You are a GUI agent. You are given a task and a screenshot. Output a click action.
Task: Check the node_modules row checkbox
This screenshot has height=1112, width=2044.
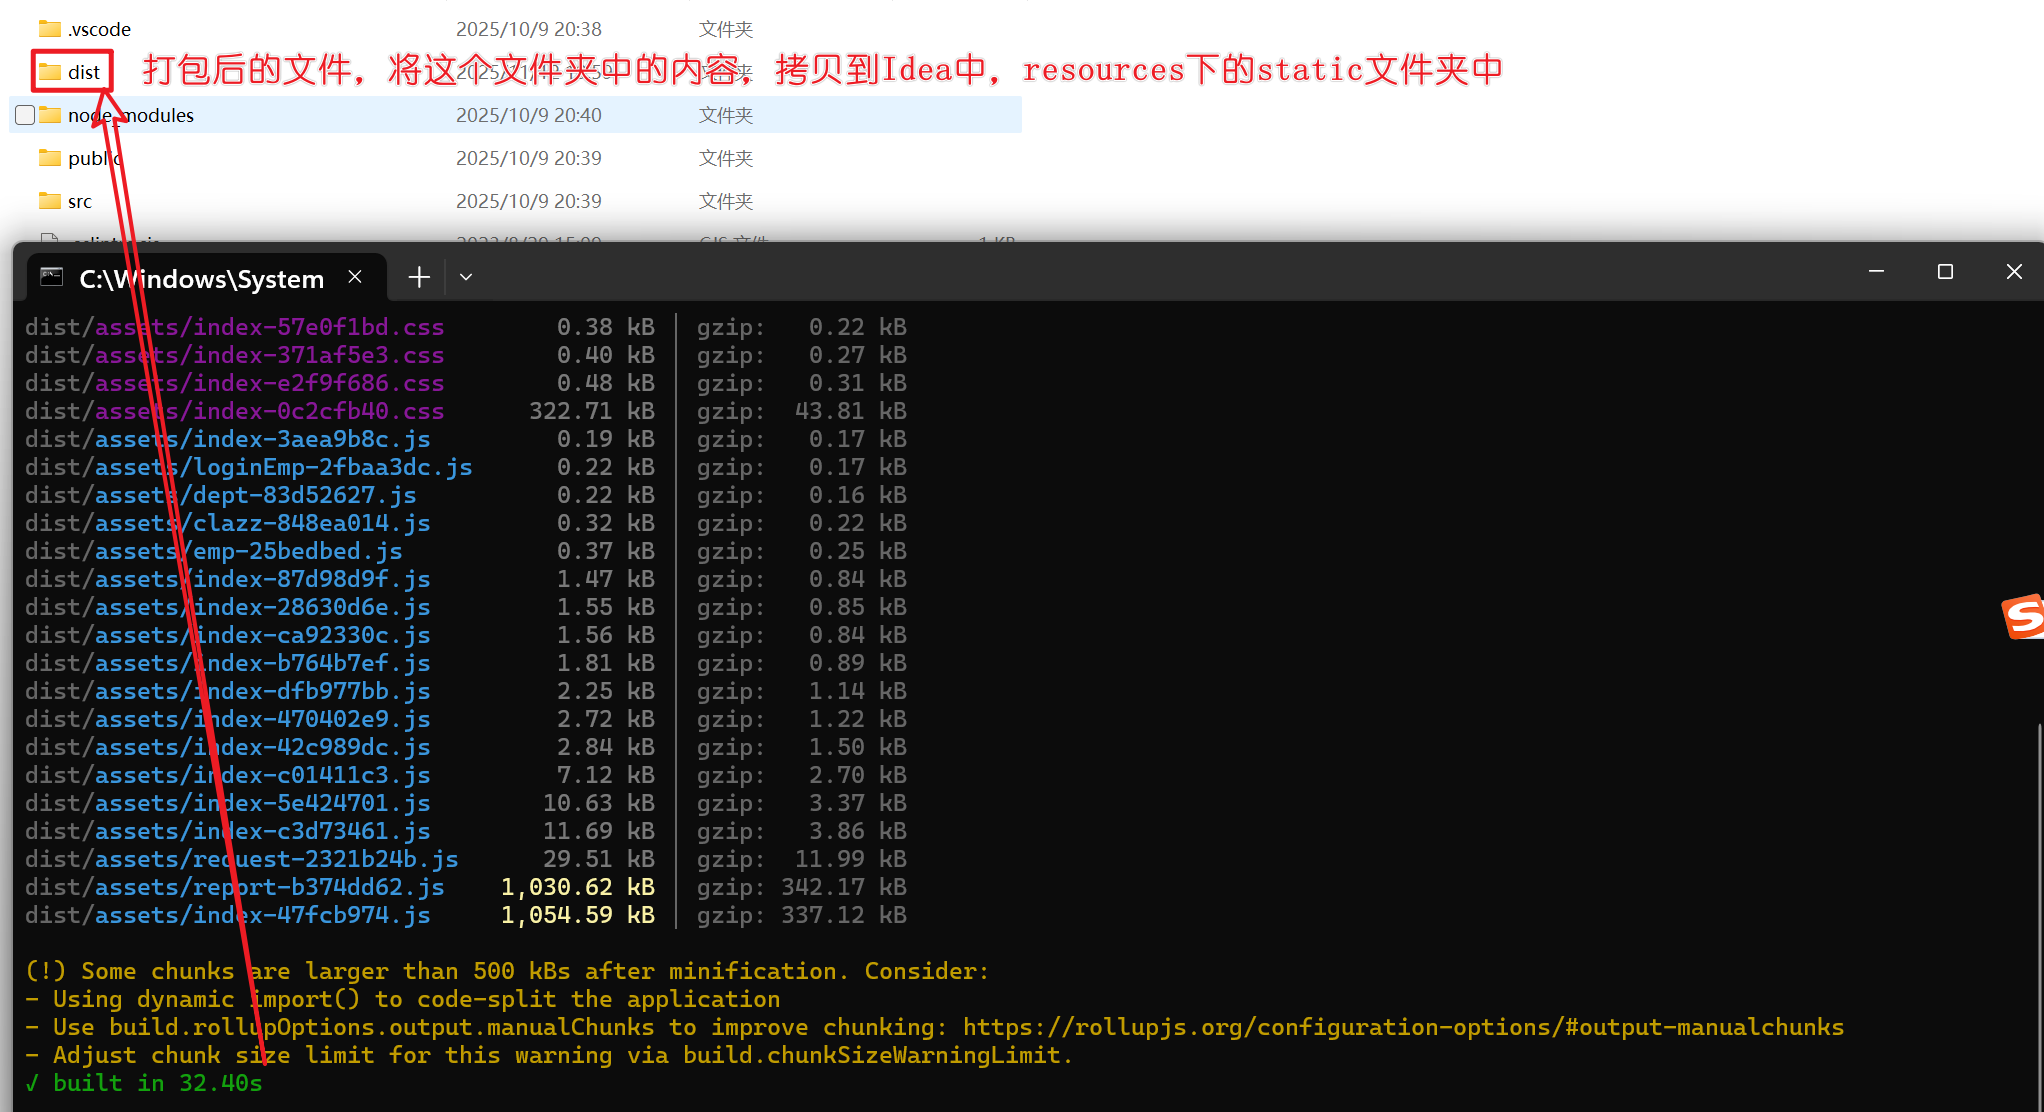pos(25,115)
